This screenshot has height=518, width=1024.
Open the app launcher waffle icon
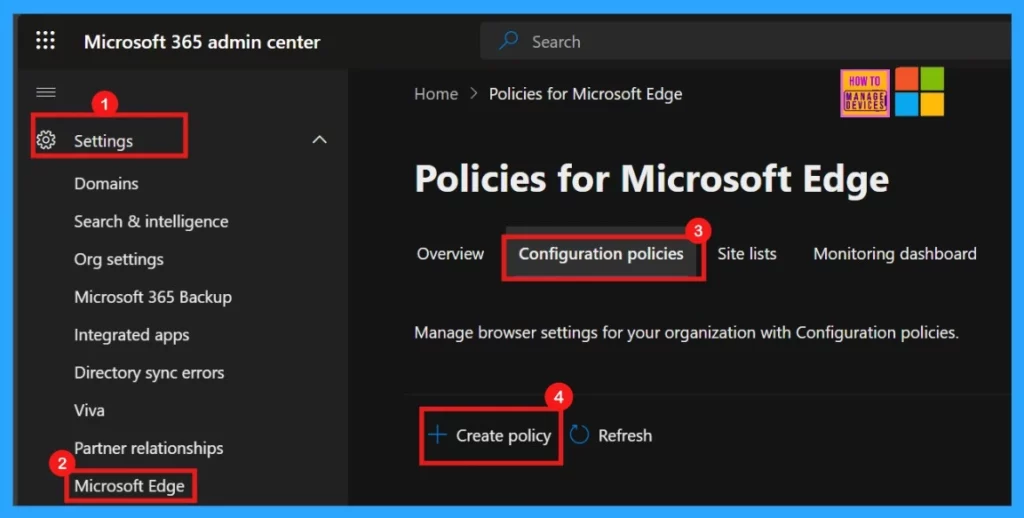(45, 40)
